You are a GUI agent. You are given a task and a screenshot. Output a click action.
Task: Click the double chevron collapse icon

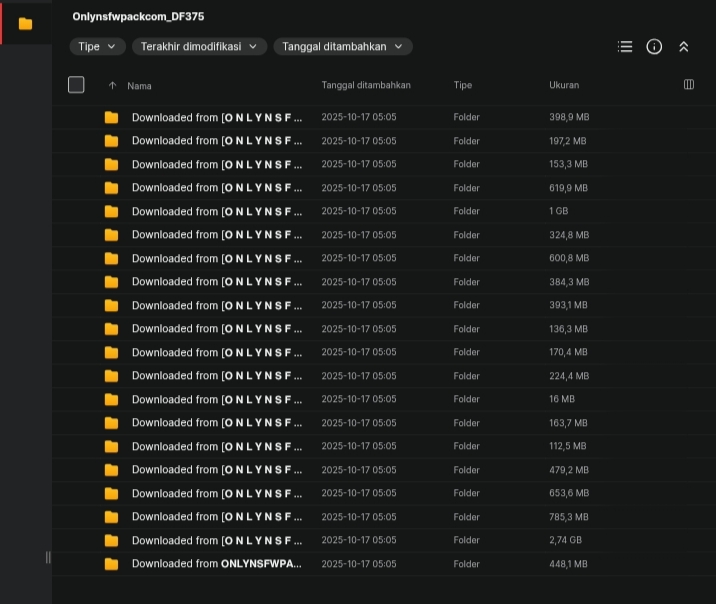point(684,46)
